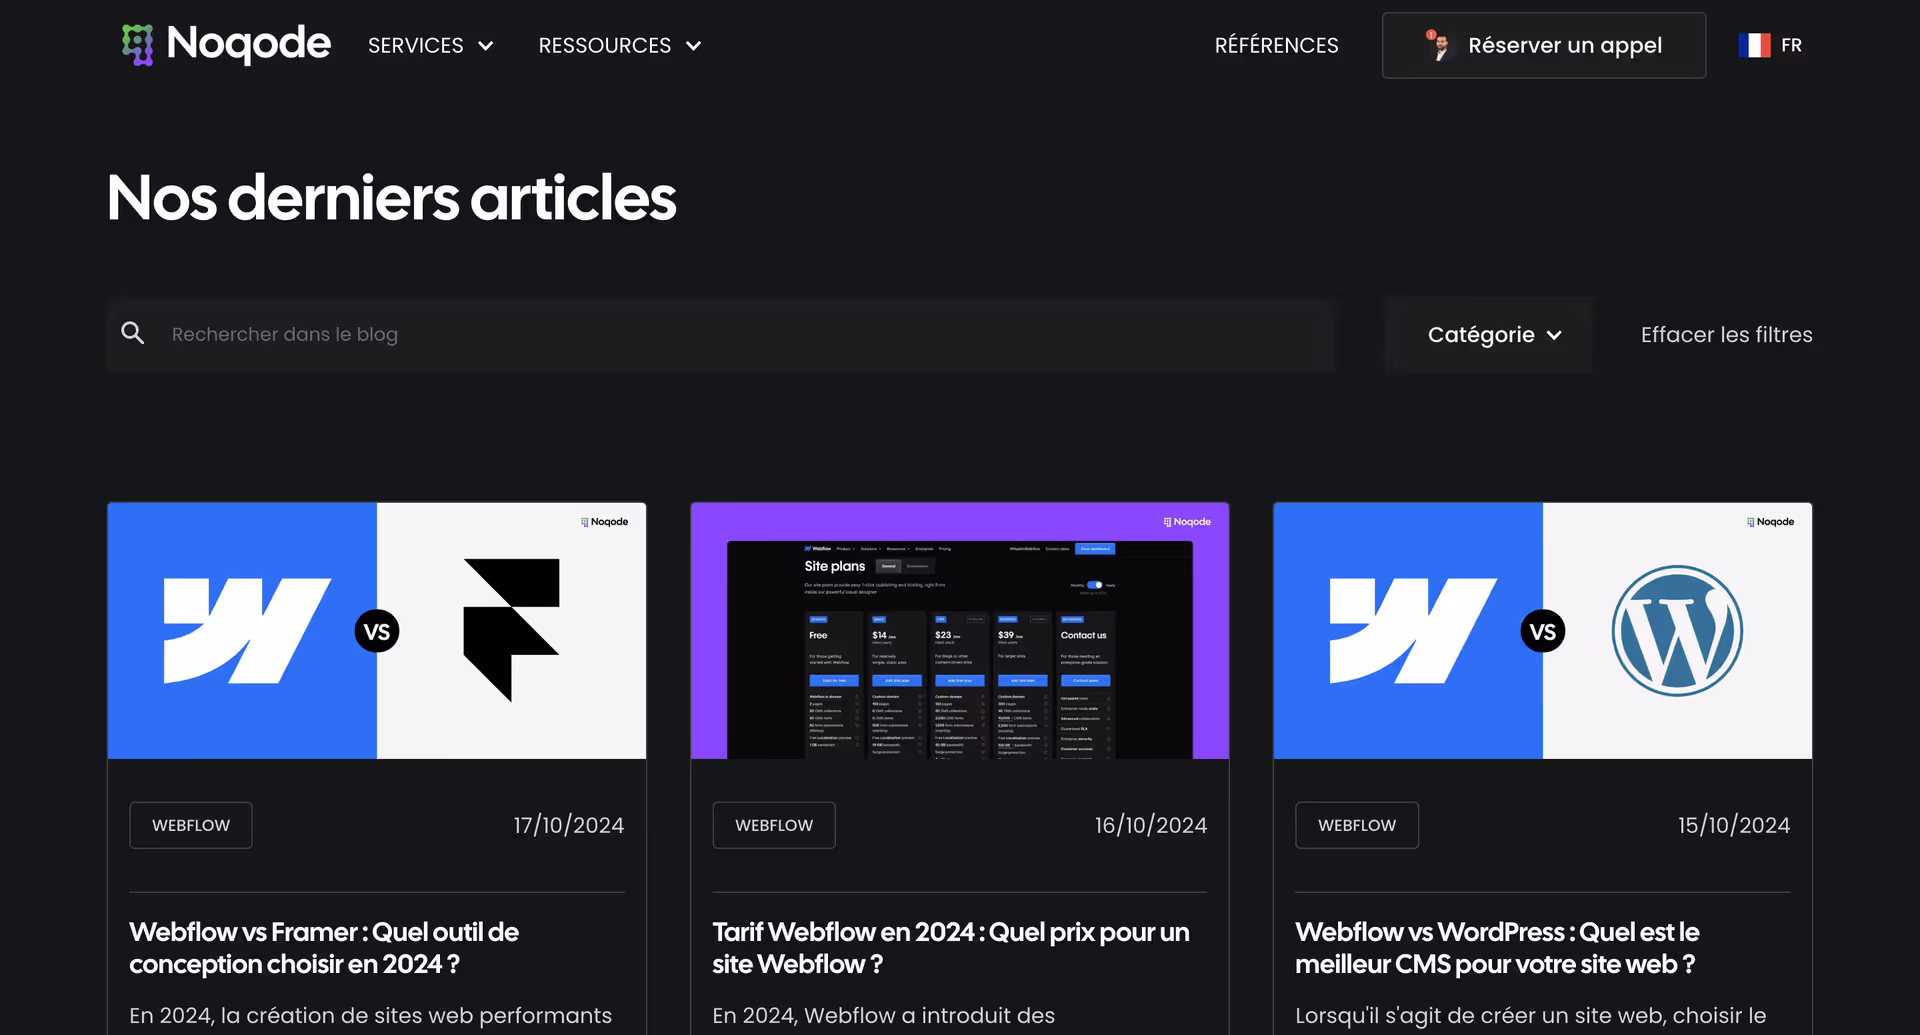The height and width of the screenshot is (1035, 1920).
Task: Click the search magnifier icon
Action: pyautogui.click(x=133, y=333)
